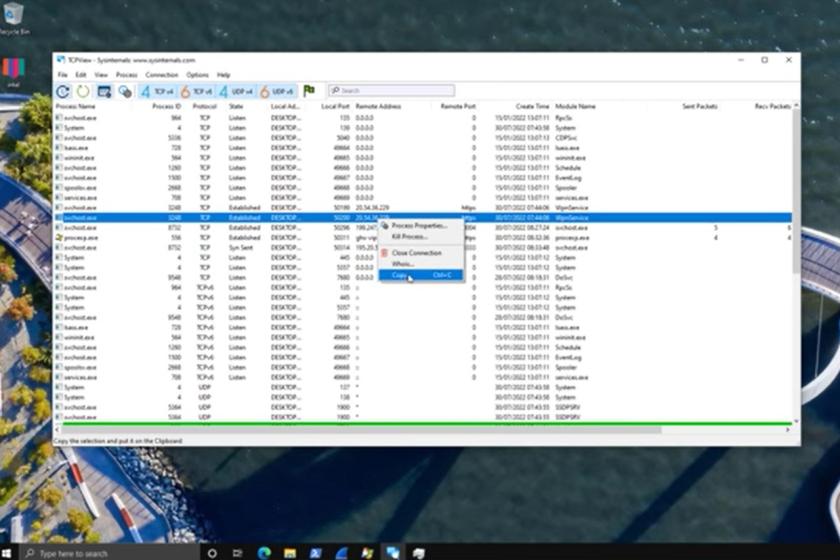Toggle the TCP v6 filter

point(197,92)
